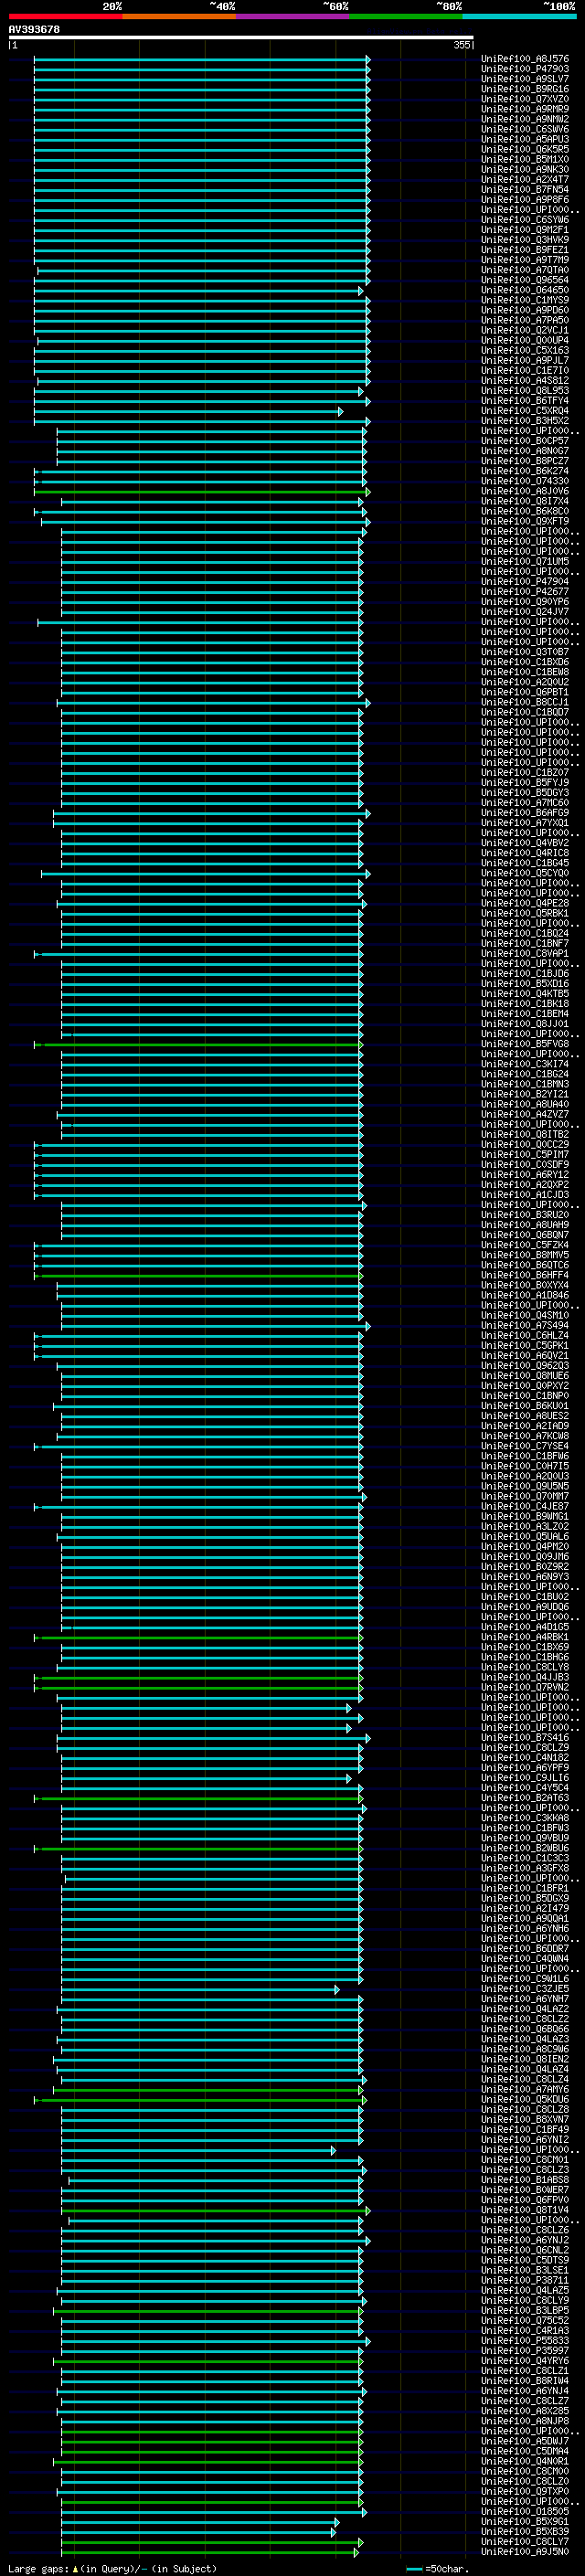585x2576 pixels.
Task: Click the red 20% legend segment
Action: tap(65, 17)
